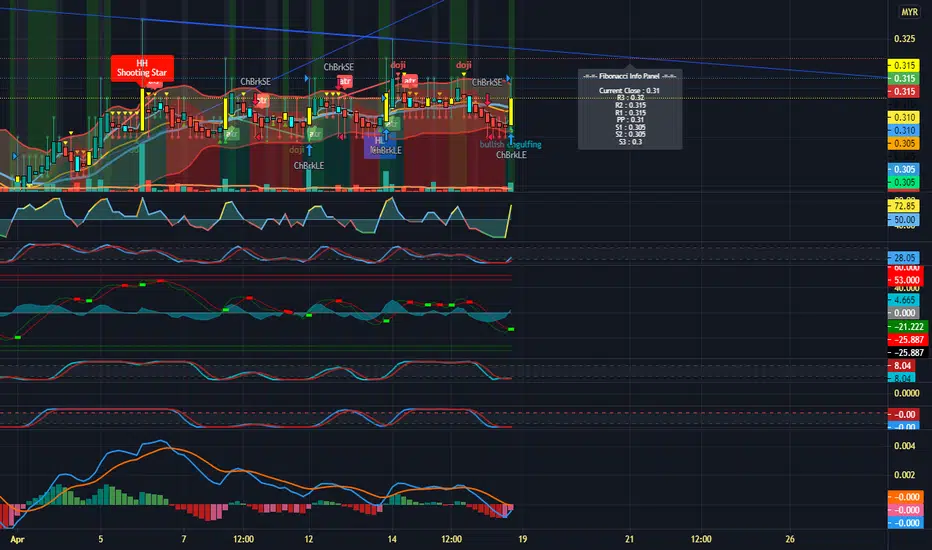Click the yellow 72.85 indicator value
Image resolution: width=932 pixels, height=550 pixels.
tap(903, 206)
